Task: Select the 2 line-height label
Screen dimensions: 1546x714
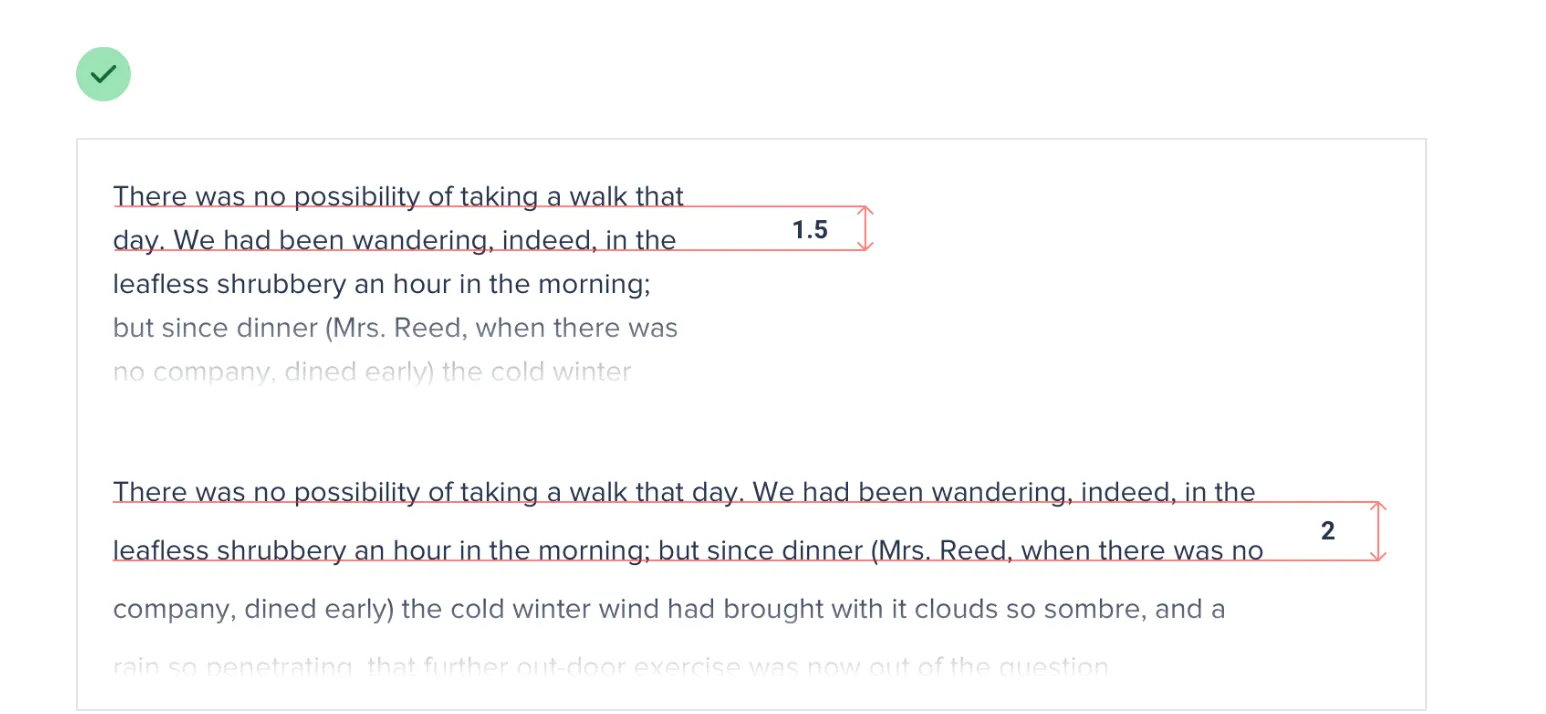Action: (1328, 531)
